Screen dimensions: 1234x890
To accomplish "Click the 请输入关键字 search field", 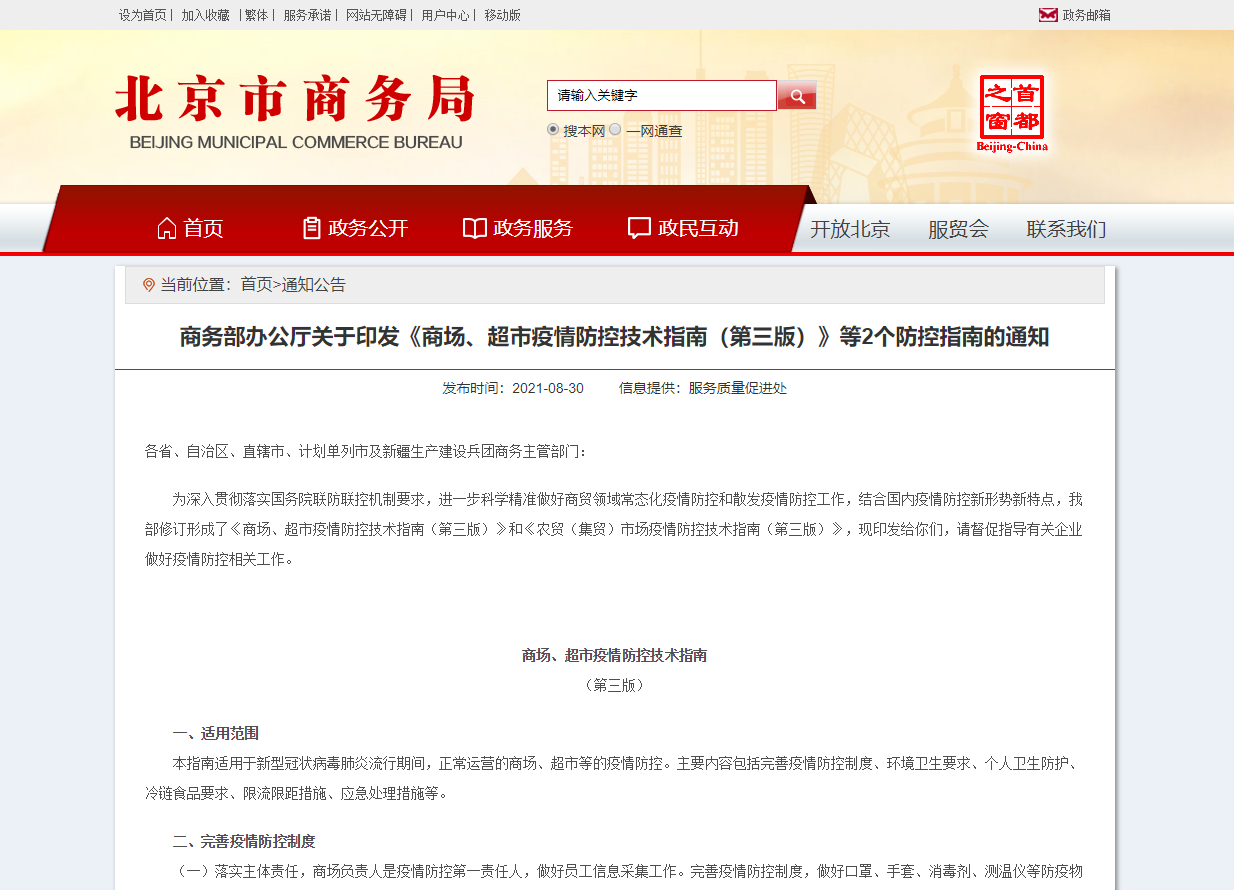I will click(661, 95).
